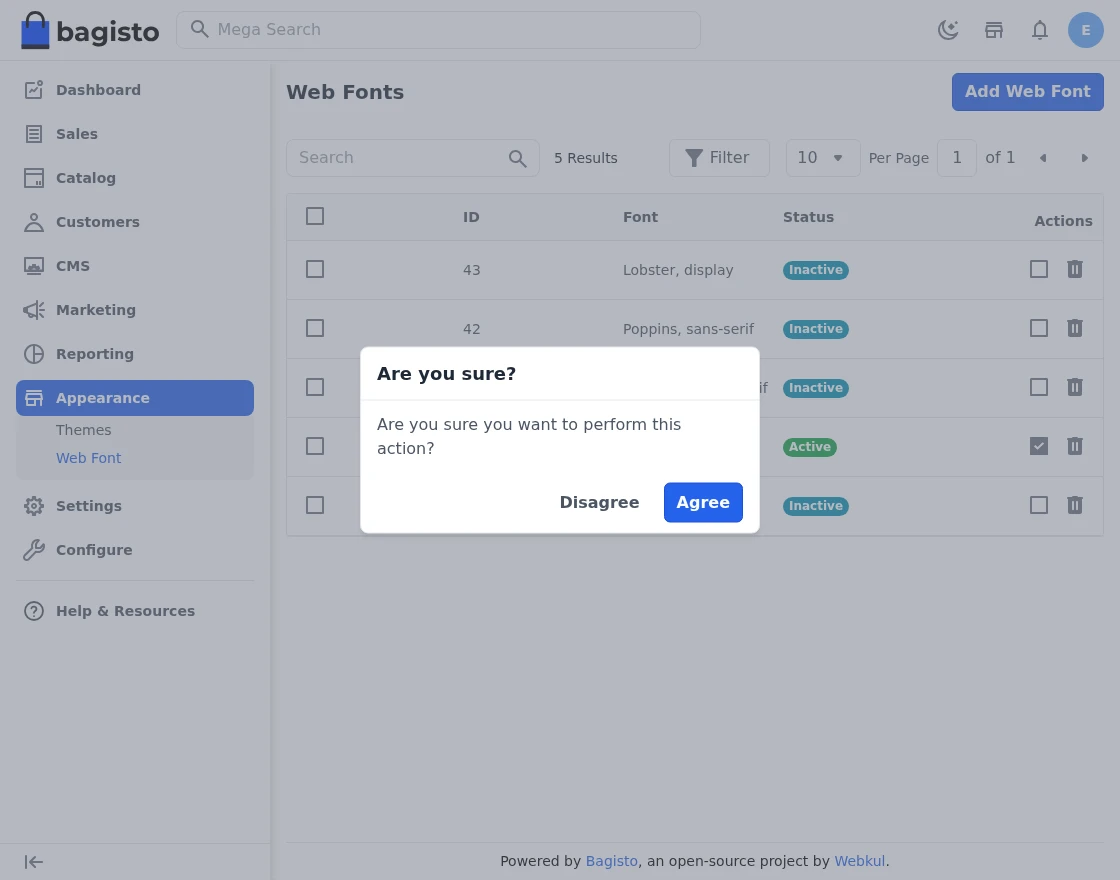Open Appearance menu
The width and height of the screenshot is (1120, 880).
pos(135,398)
